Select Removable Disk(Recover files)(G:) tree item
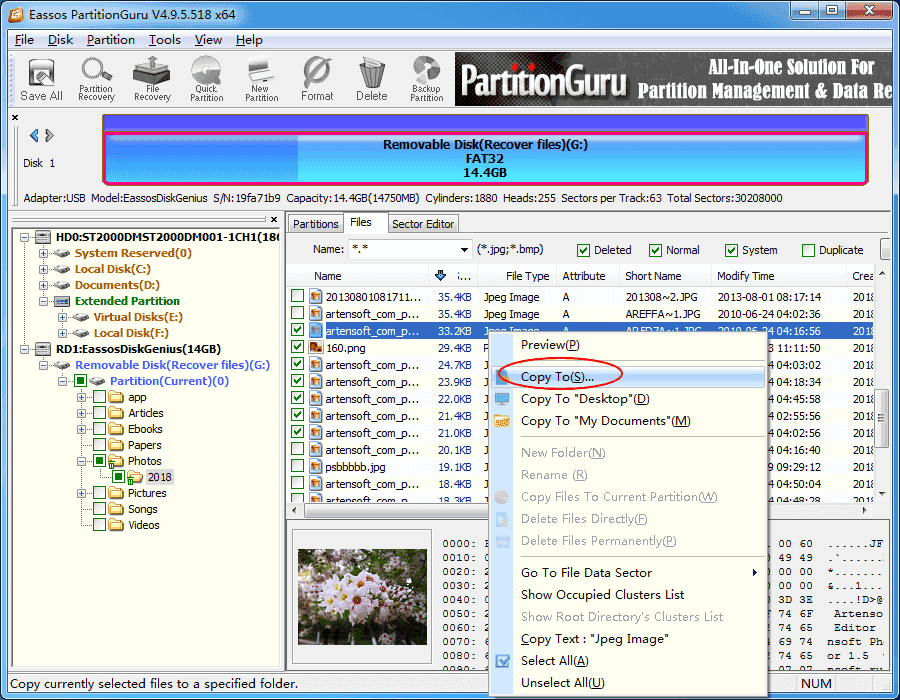900x700 pixels. 172,365
